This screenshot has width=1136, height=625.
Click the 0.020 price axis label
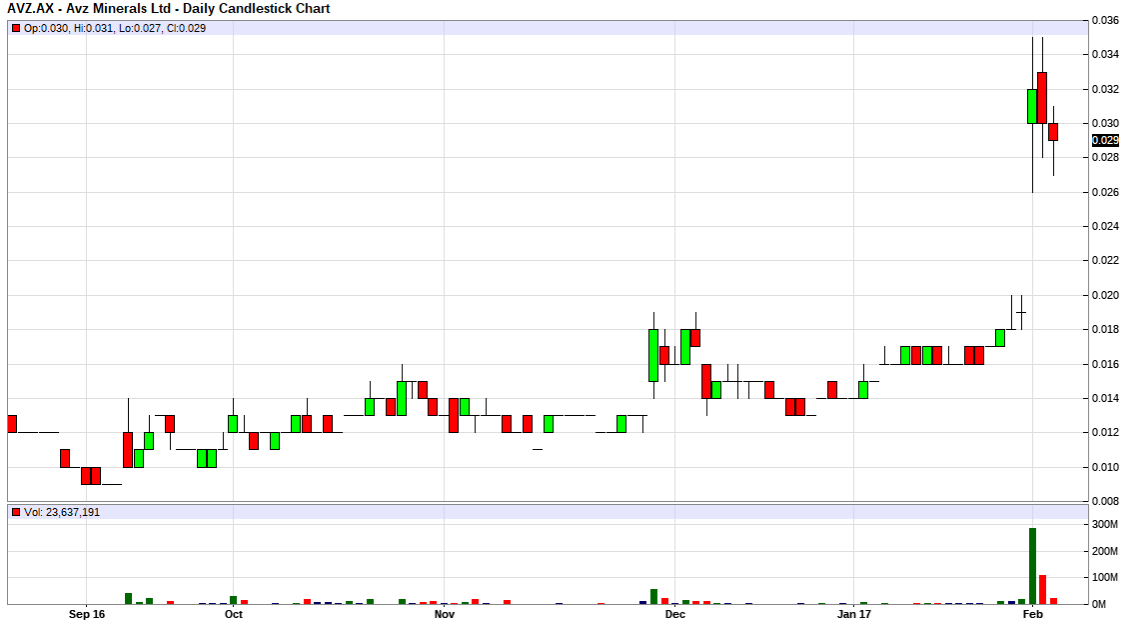1105,295
